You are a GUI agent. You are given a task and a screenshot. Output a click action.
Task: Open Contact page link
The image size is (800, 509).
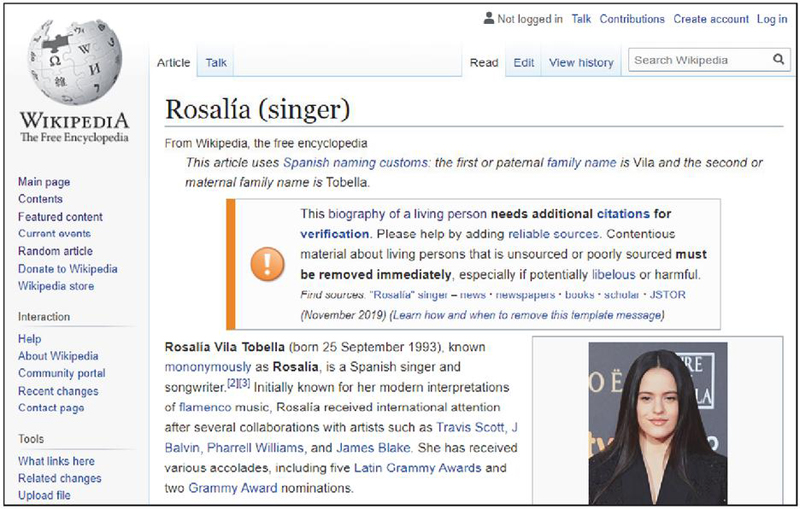click(51, 408)
